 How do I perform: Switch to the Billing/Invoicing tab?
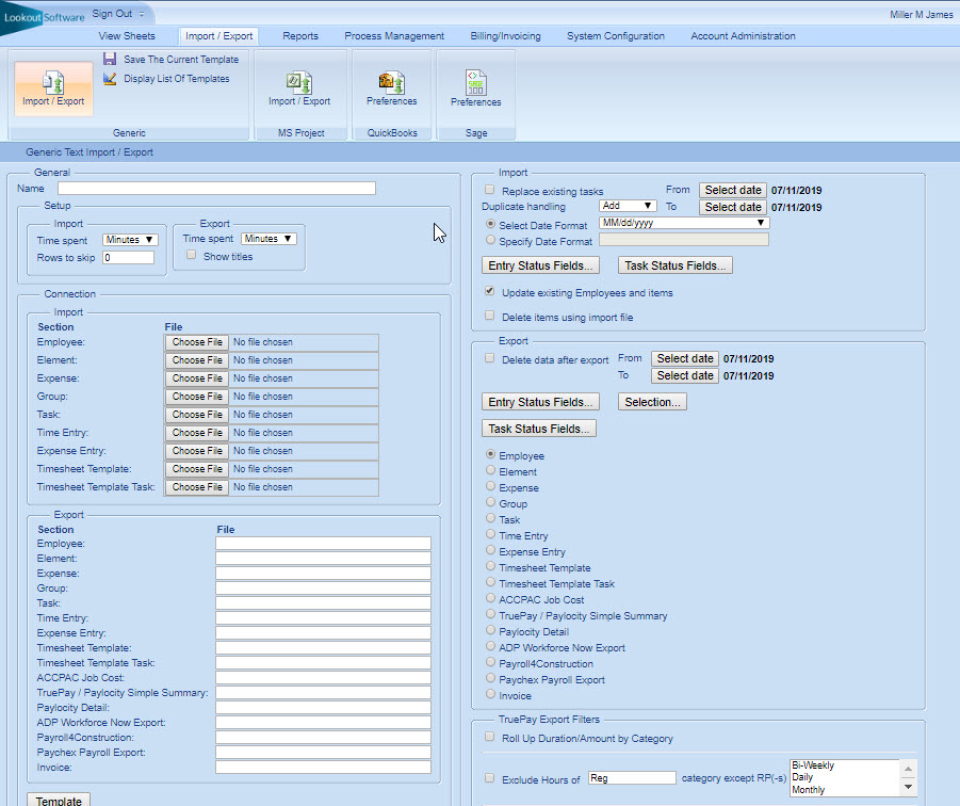506,35
